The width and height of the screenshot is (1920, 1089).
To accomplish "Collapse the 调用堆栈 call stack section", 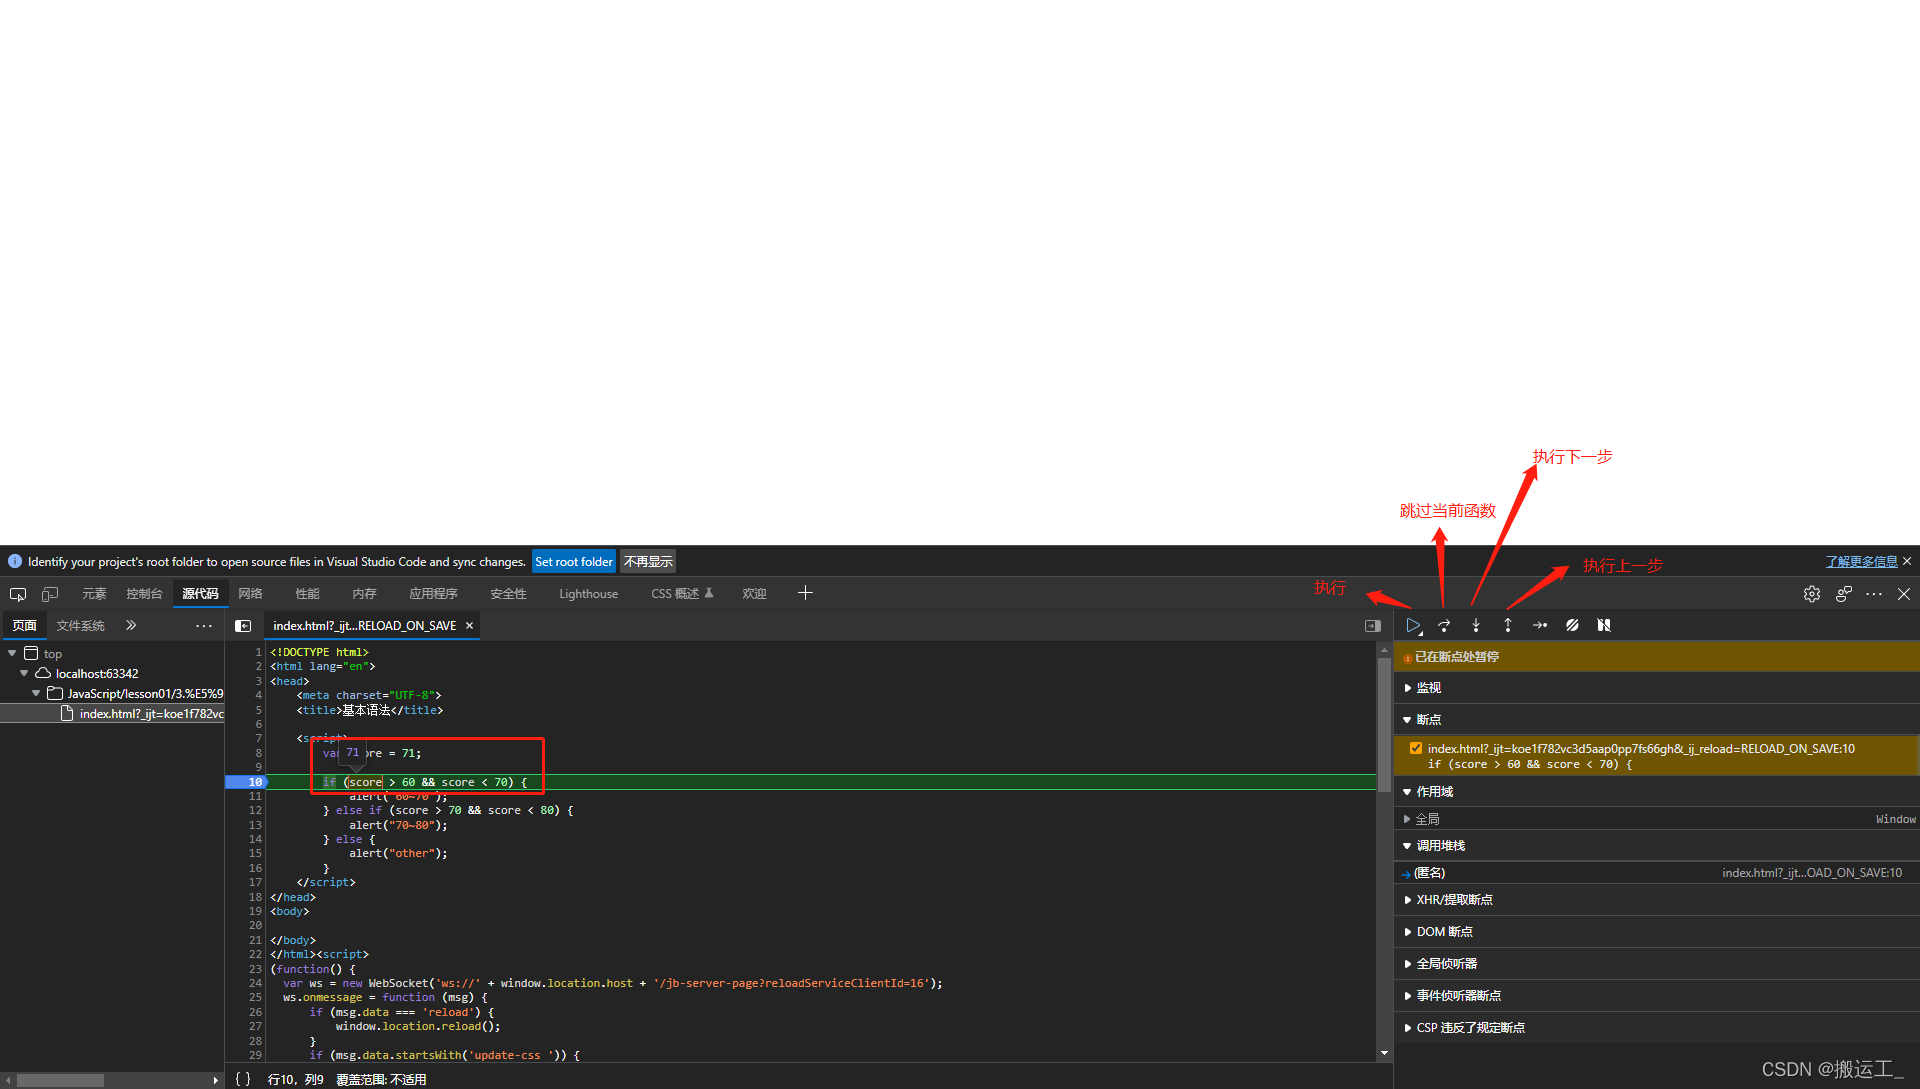I will tap(1440, 846).
